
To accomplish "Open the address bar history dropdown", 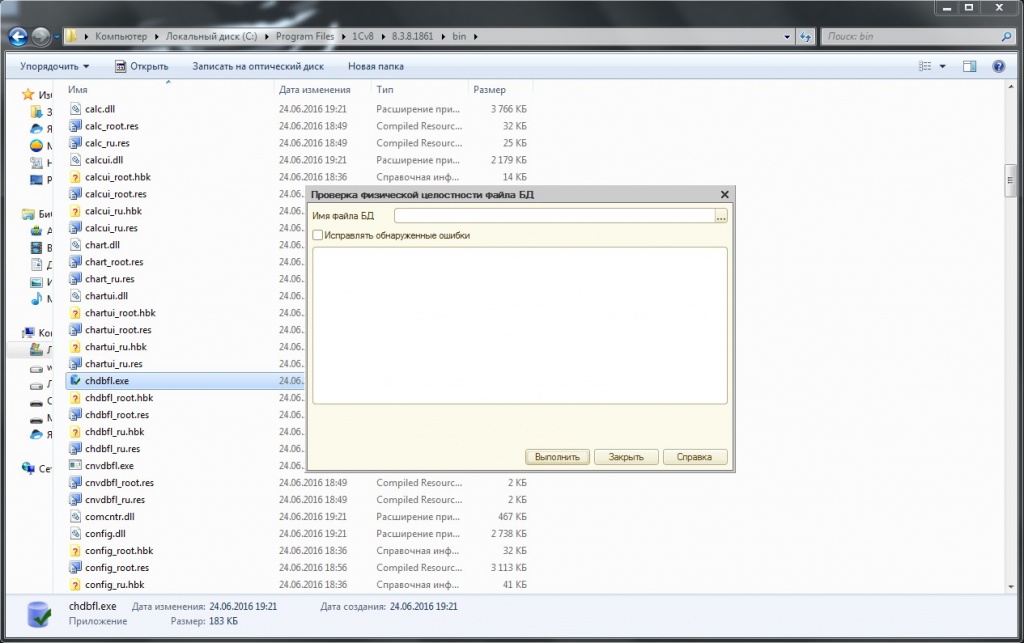I will click(785, 37).
